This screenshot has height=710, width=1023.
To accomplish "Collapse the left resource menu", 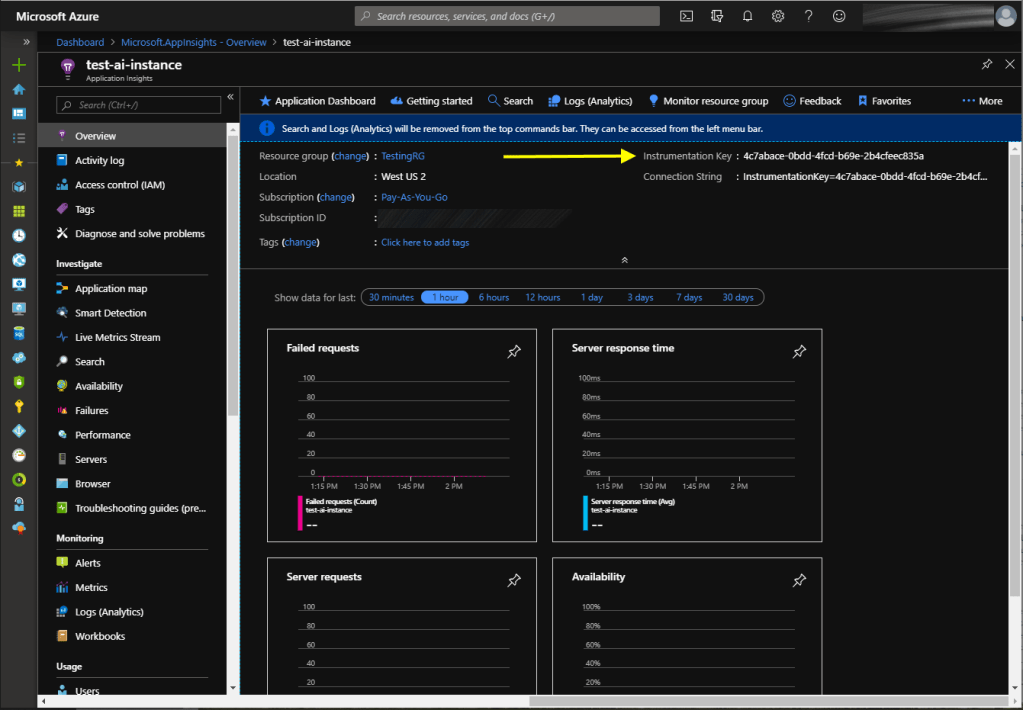I will tap(231, 97).
